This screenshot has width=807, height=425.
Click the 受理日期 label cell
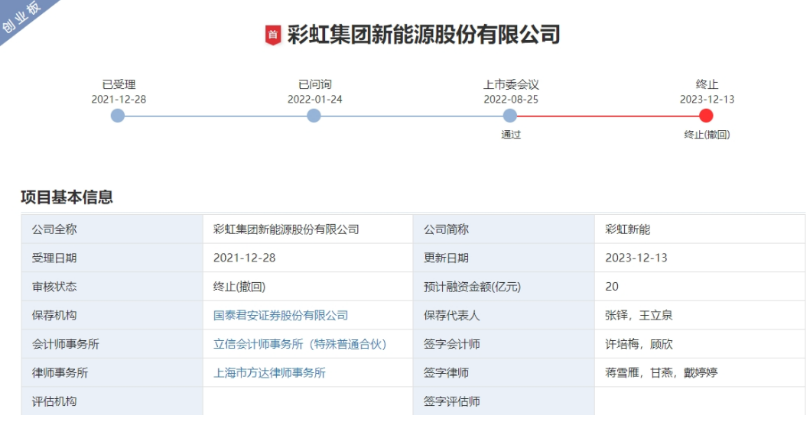pos(112,258)
